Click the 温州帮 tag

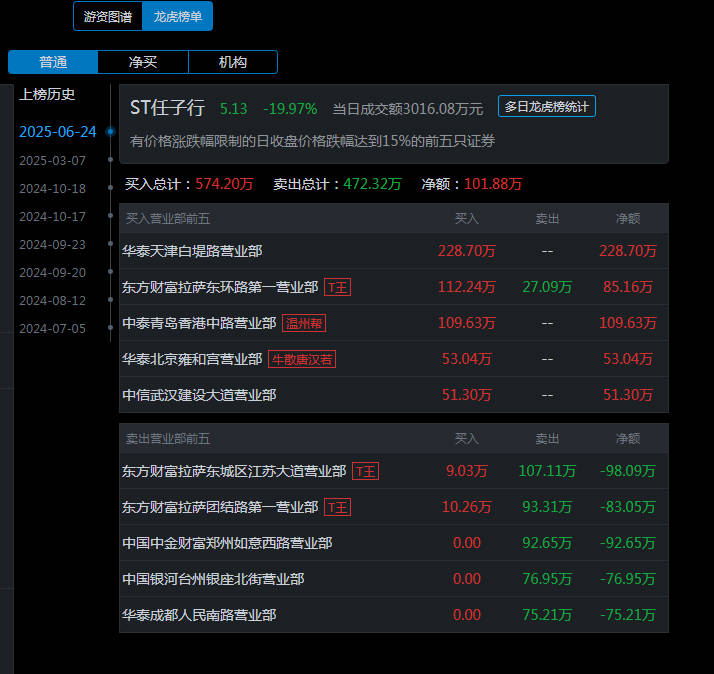point(304,323)
